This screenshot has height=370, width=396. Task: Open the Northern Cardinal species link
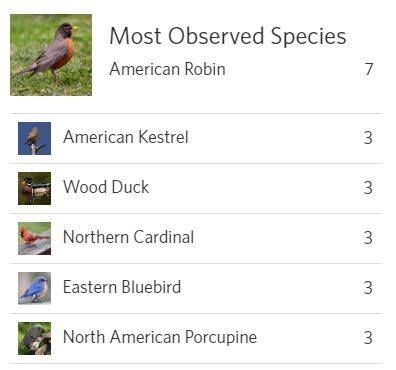tap(128, 237)
